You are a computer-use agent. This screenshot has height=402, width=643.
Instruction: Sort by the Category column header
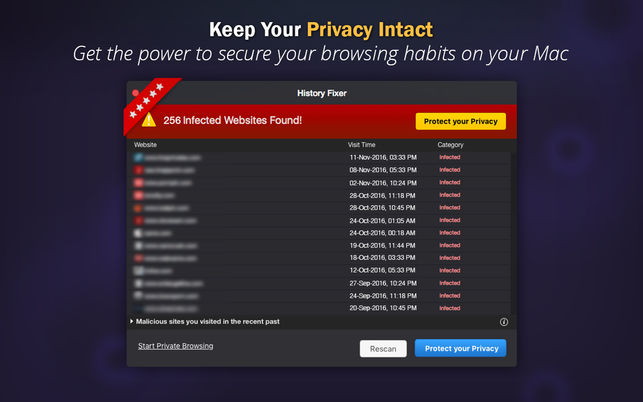coord(450,145)
